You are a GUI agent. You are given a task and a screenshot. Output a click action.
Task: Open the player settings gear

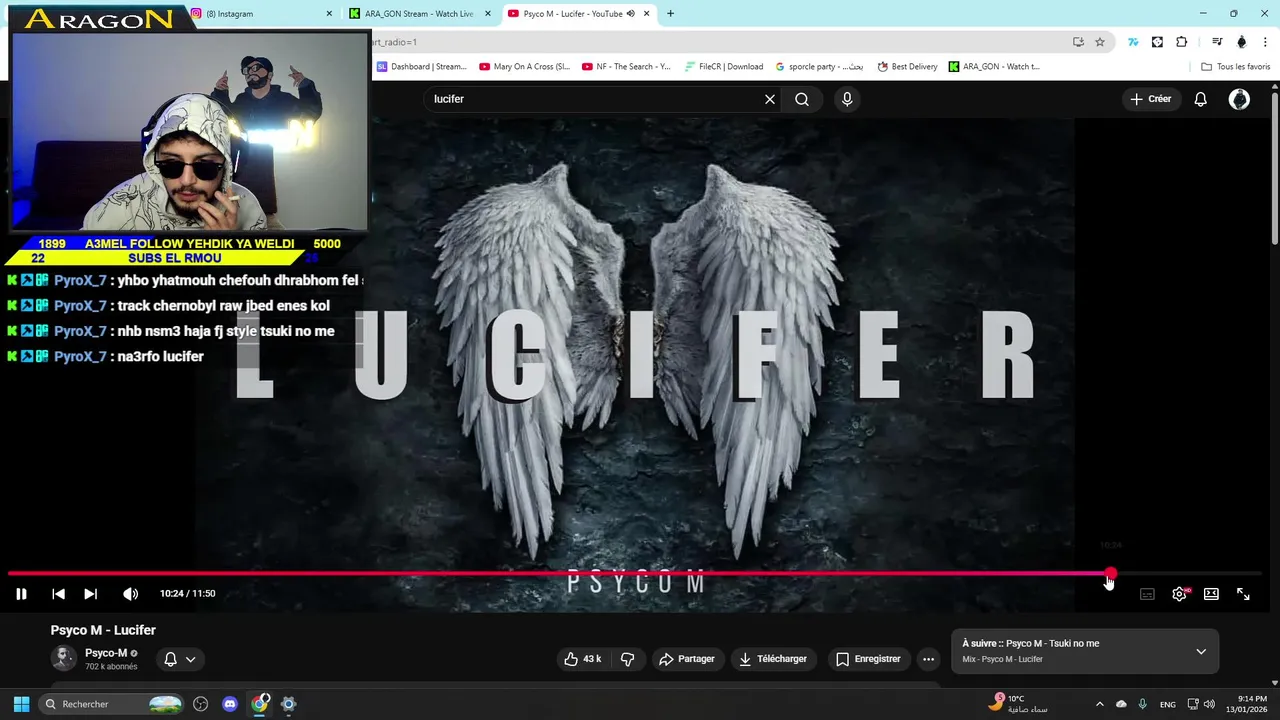[1179, 594]
